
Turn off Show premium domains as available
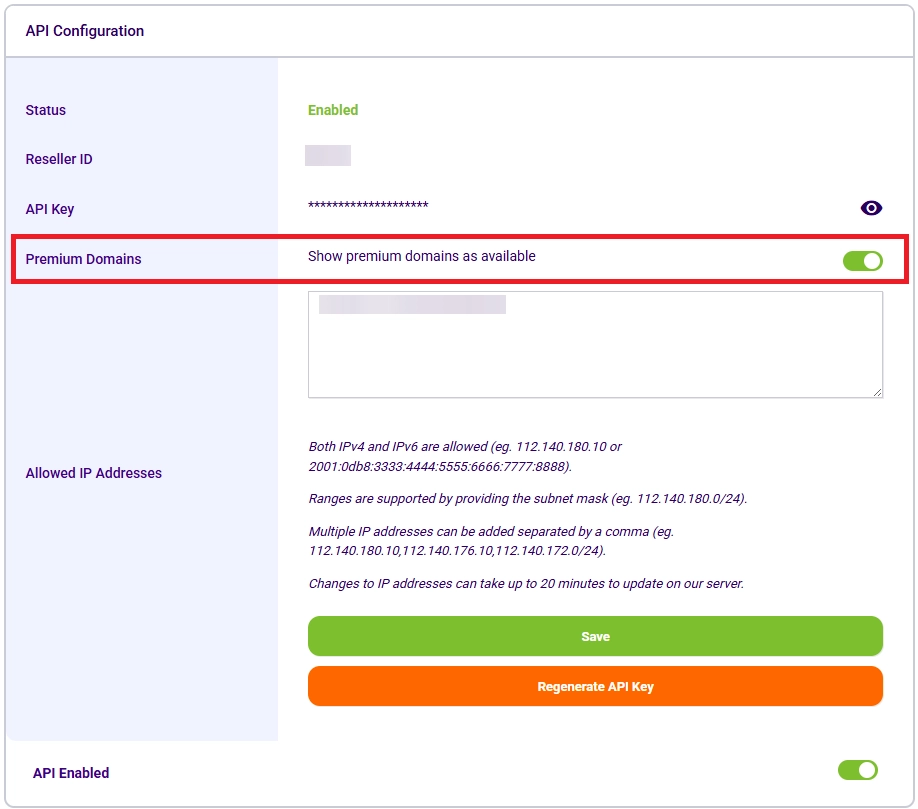(x=862, y=258)
